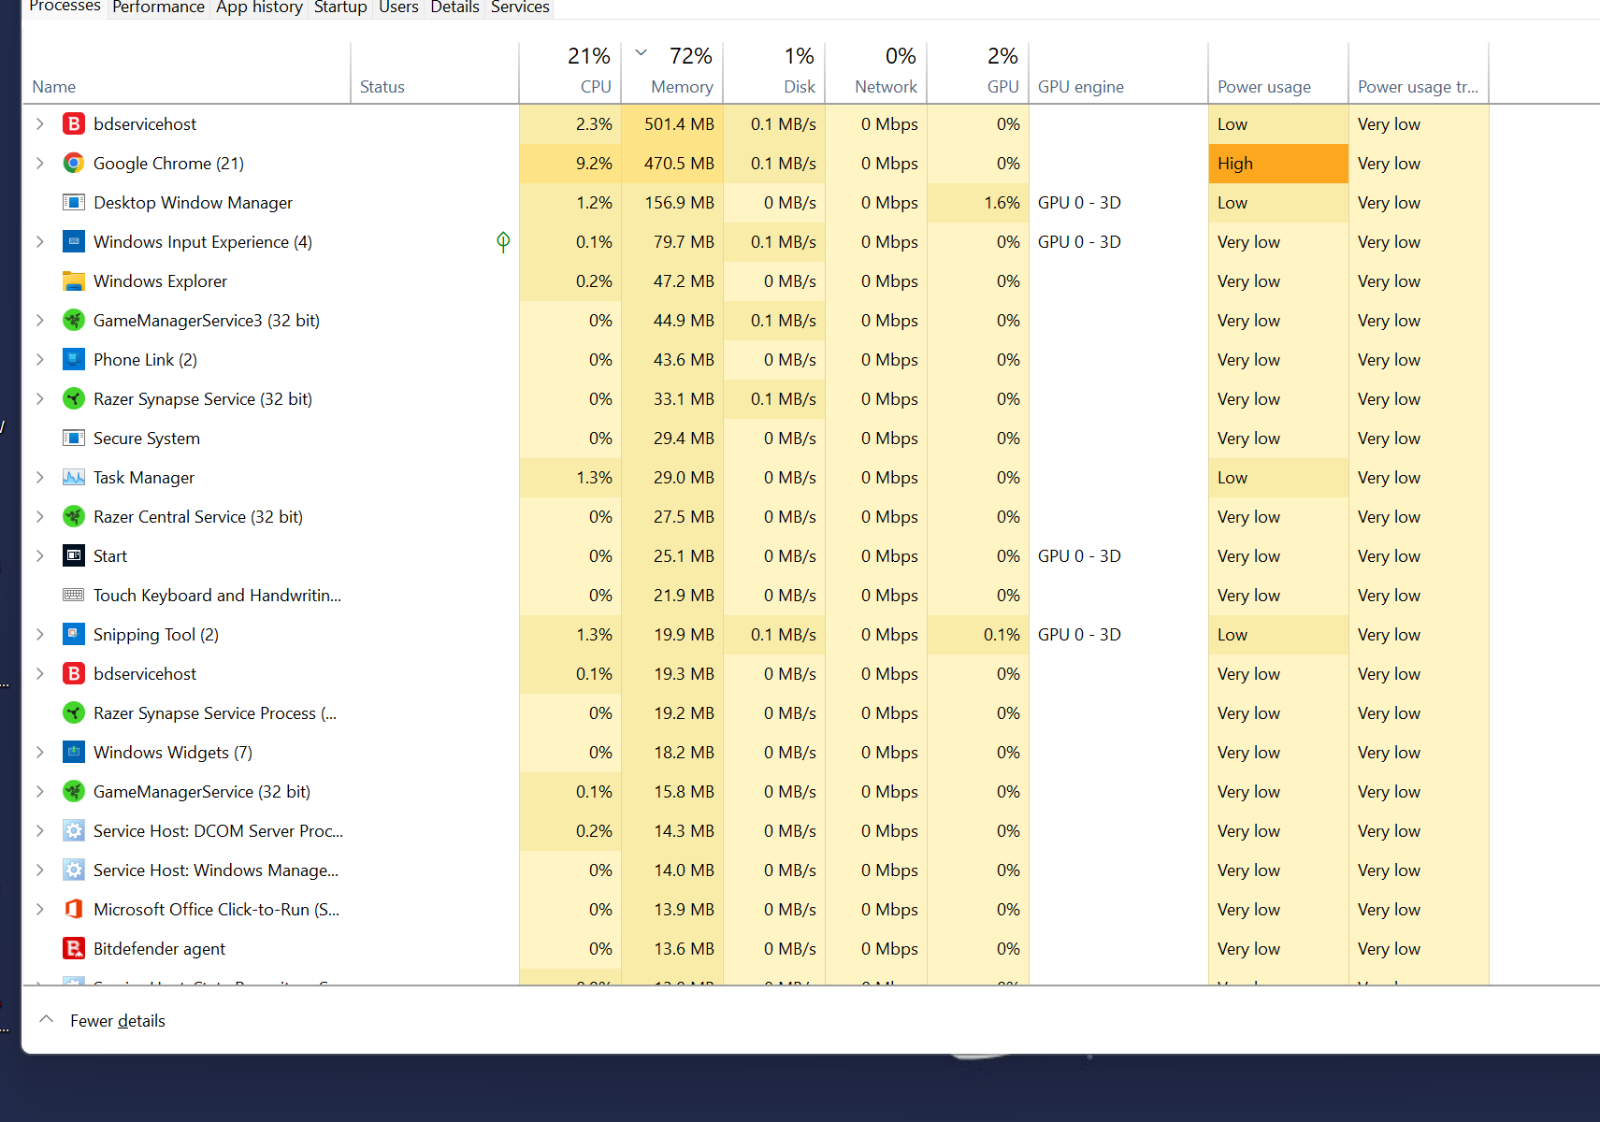Click the 501.4 MB memory cell
Viewport: 1600px width, 1122px height.
click(x=672, y=124)
